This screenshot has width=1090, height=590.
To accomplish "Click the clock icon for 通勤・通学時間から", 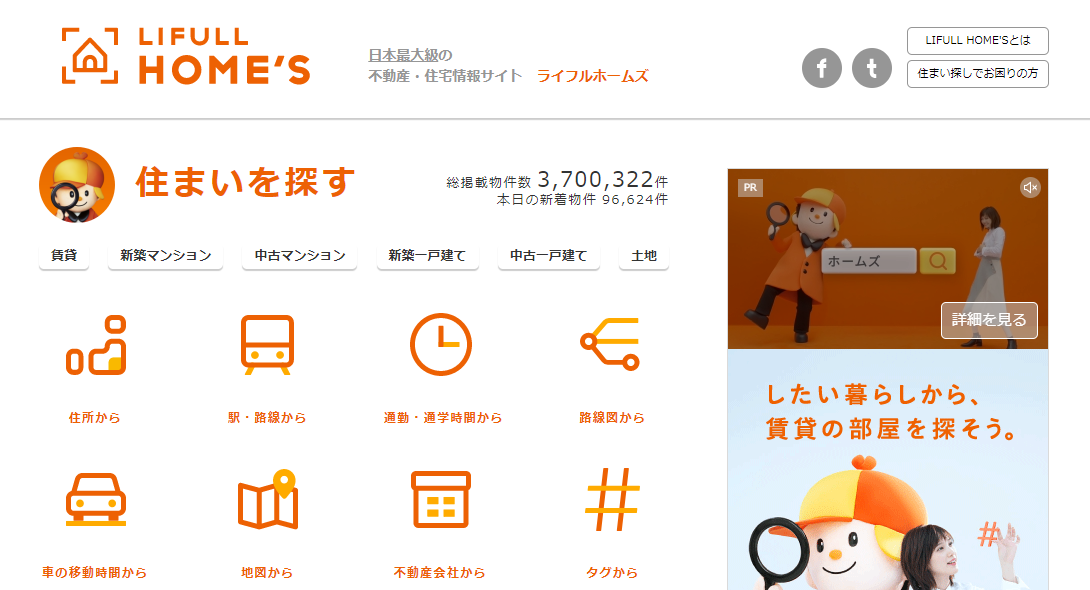I will 441,345.
